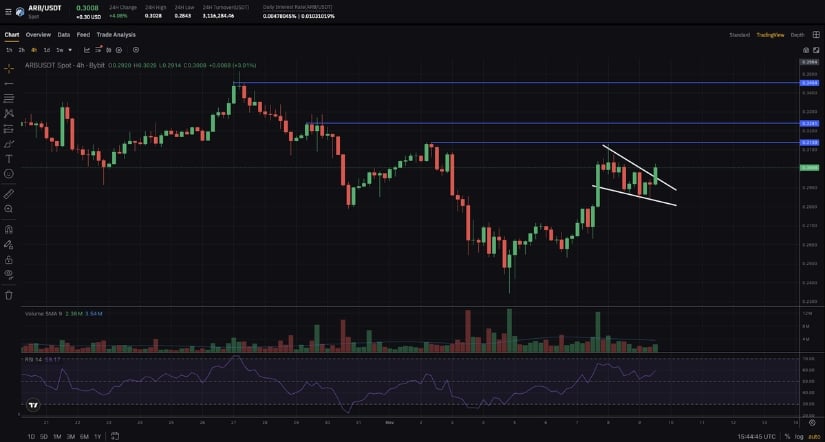Select the upper white wedge trendline

(x=639, y=167)
